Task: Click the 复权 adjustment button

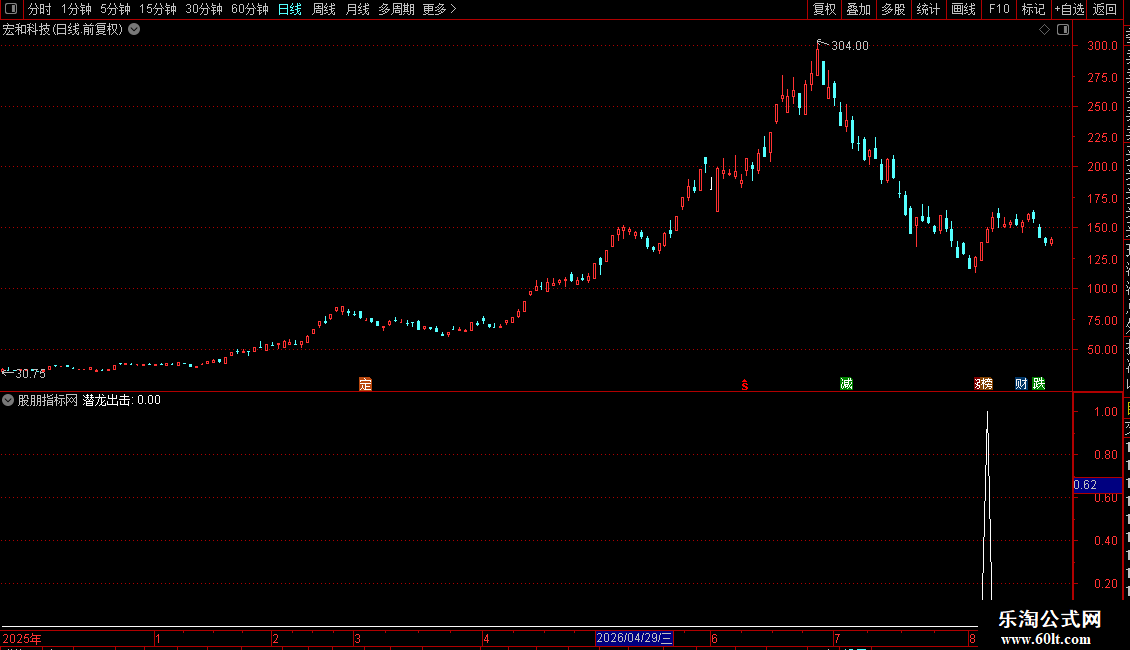Action: tap(824, 9)
